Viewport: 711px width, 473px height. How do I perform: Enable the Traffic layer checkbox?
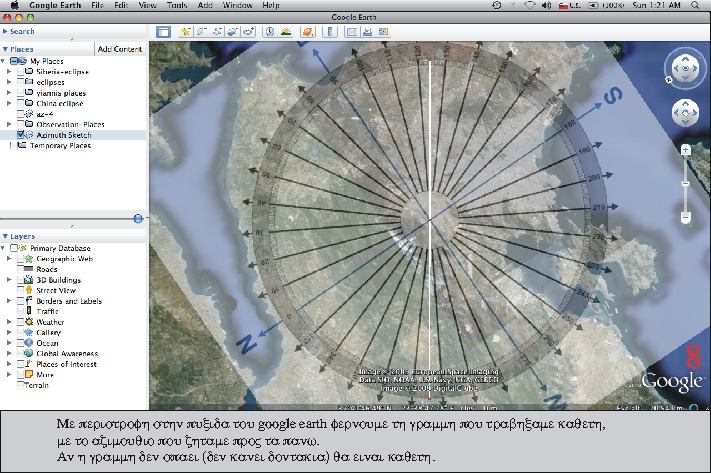click(20, 311)
